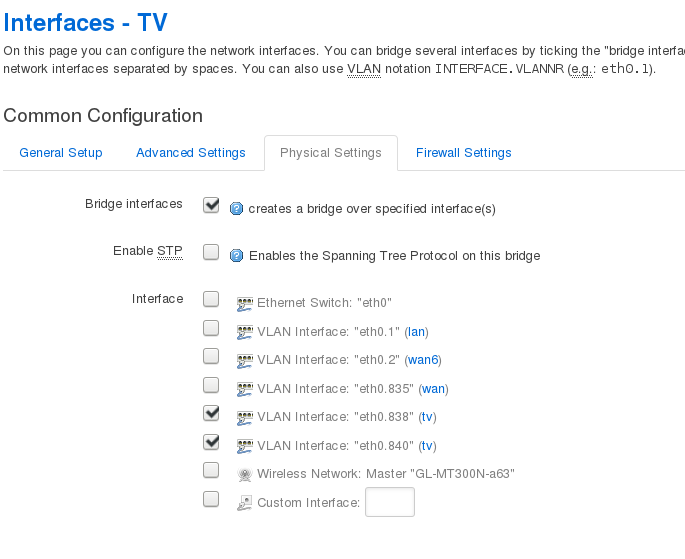Click VLAN Interface eth0.835 icon
The width and height of the screenshot is (685, 559).
(244, 389)
